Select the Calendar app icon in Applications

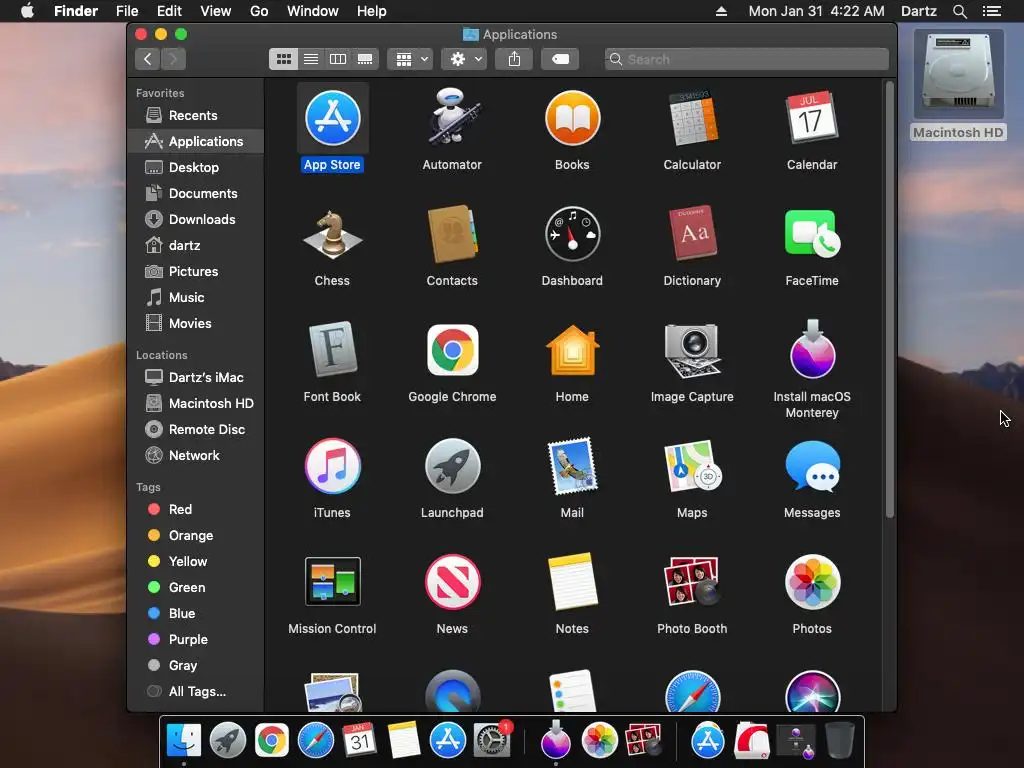(x=812, y=118)
